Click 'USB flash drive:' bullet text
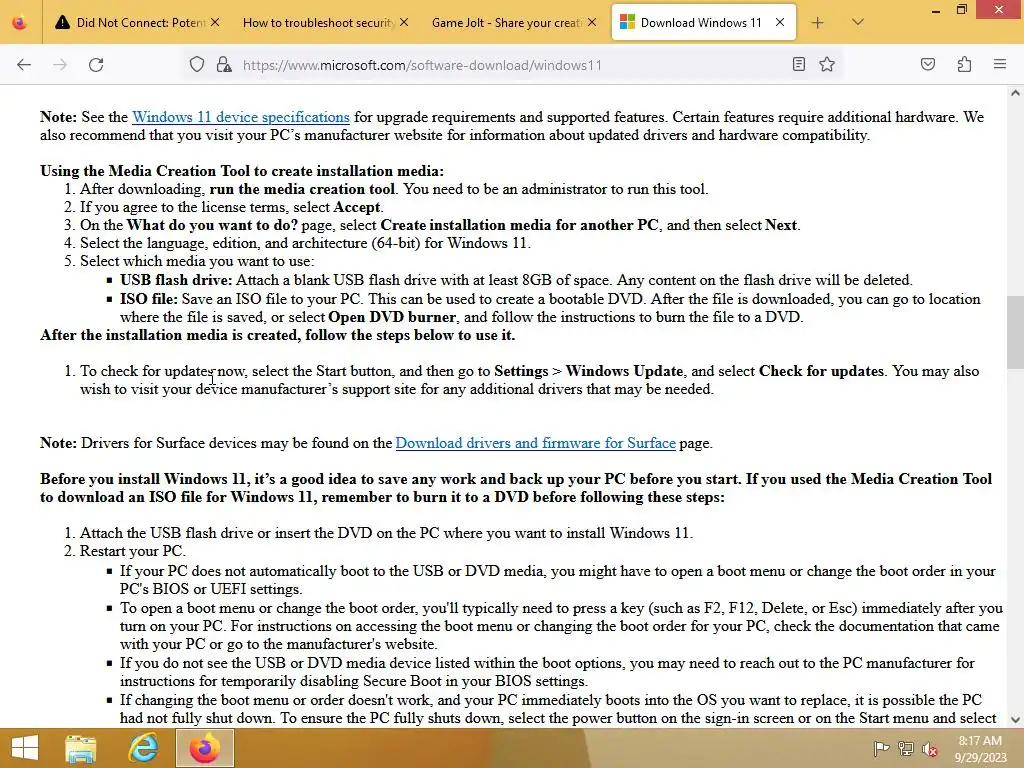Viewport: 1024px width, 768px height. point(176,280)
